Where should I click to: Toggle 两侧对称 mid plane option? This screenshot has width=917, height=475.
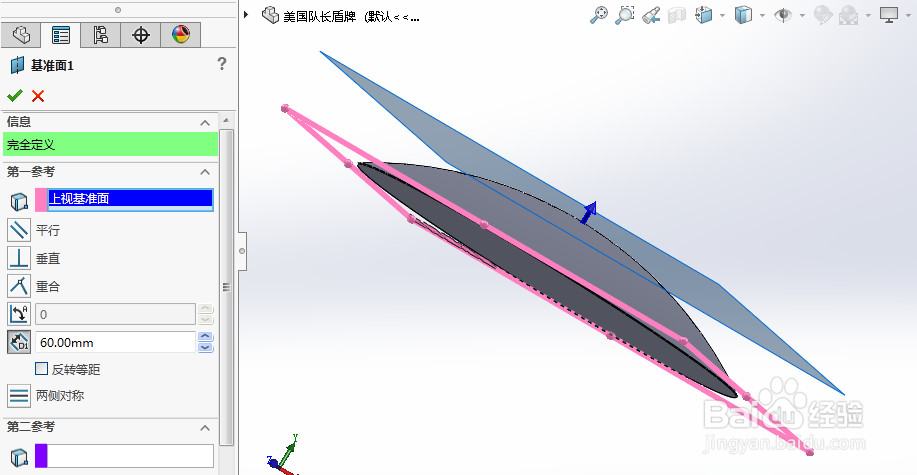click(x=19, y=396)
